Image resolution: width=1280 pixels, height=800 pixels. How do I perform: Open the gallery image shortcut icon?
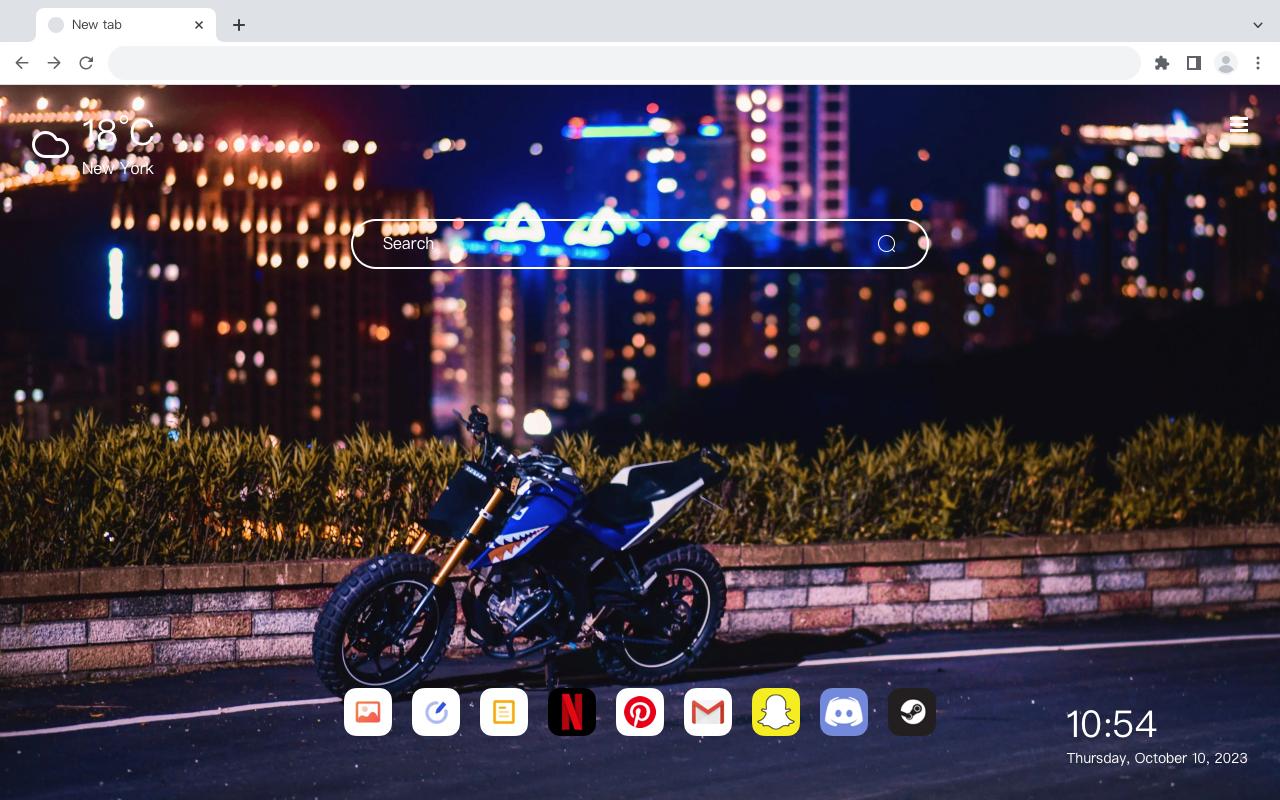click(368, 712)
